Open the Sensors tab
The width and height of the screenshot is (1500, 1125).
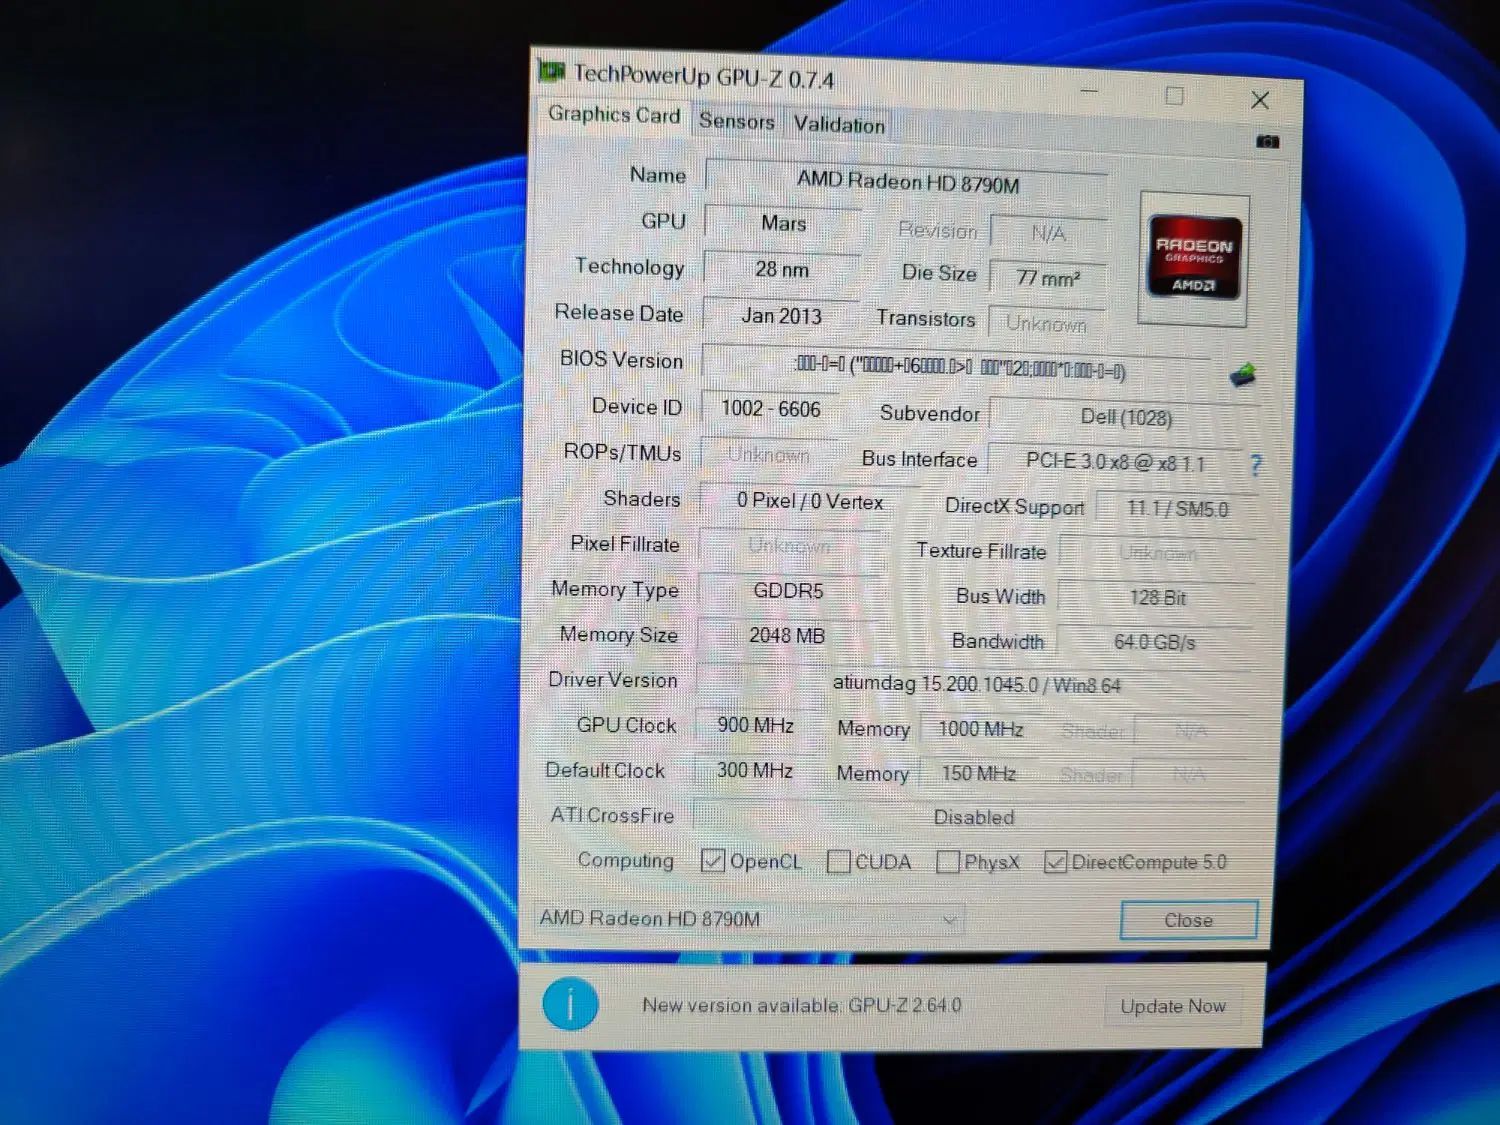(x=737, y=121)
